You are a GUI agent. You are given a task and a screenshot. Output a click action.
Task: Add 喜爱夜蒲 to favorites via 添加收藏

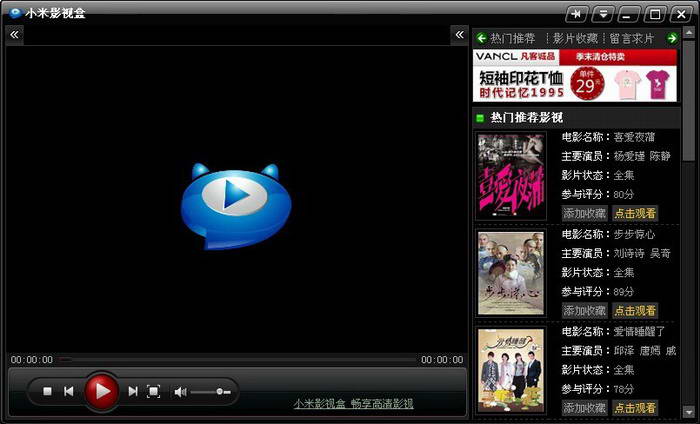pyautogui.click(x=584, y=213)
